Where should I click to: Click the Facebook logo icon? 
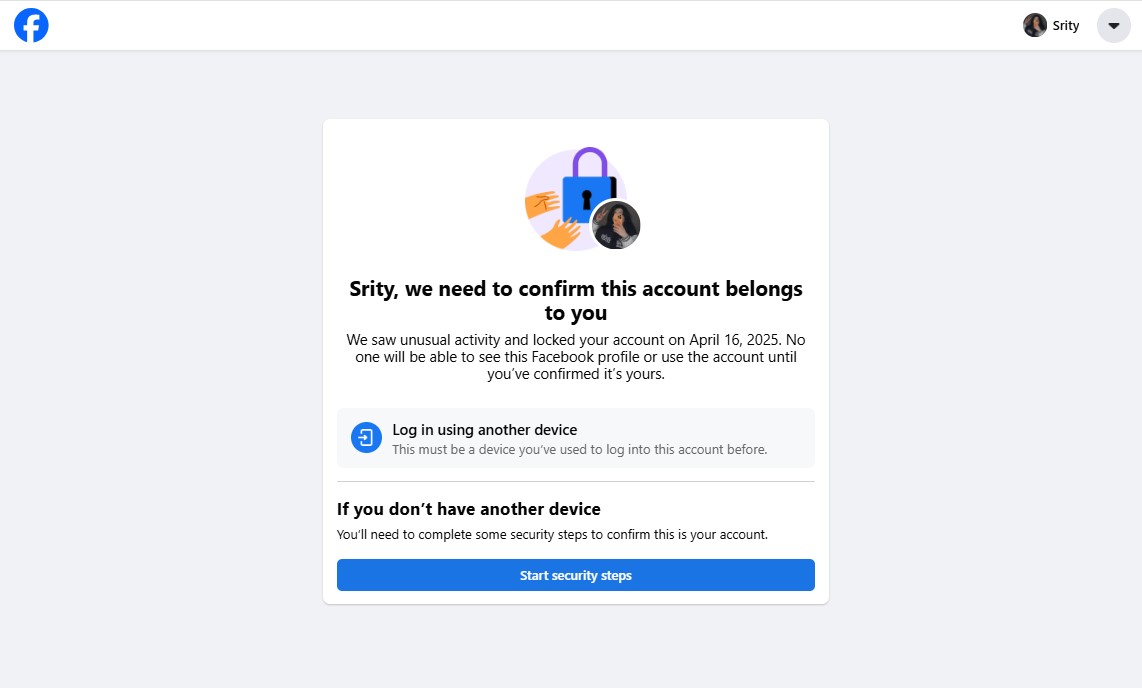tap(31, 26)
